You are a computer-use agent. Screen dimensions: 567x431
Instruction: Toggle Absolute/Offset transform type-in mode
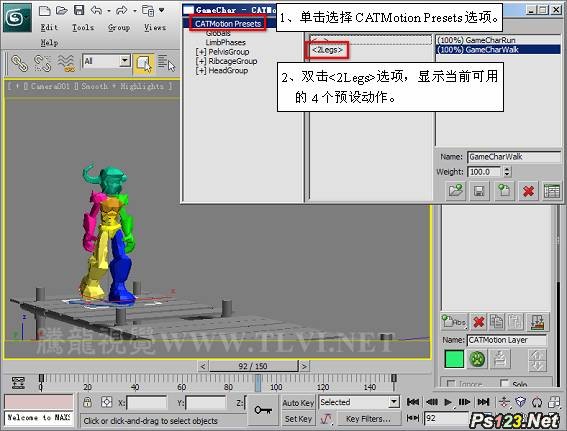pyautogui.click(x=107, y=402)
